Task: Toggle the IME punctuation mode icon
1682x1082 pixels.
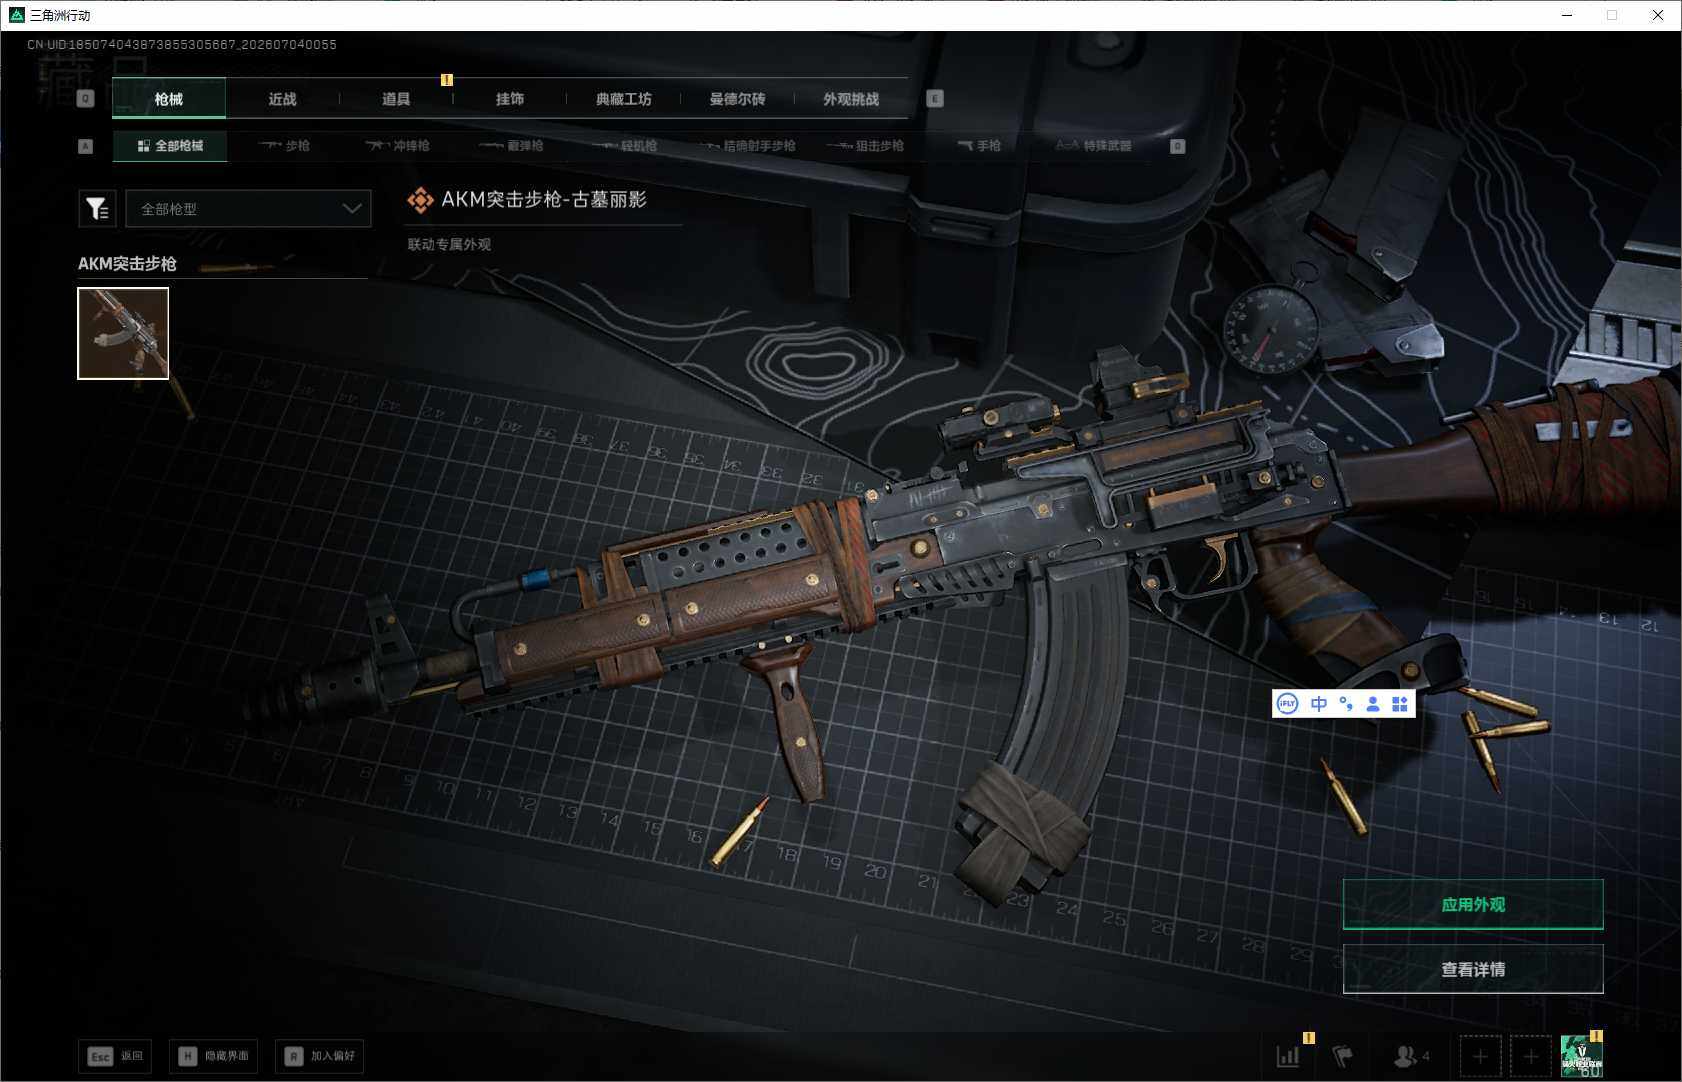Action: (x=1346, y=704)
